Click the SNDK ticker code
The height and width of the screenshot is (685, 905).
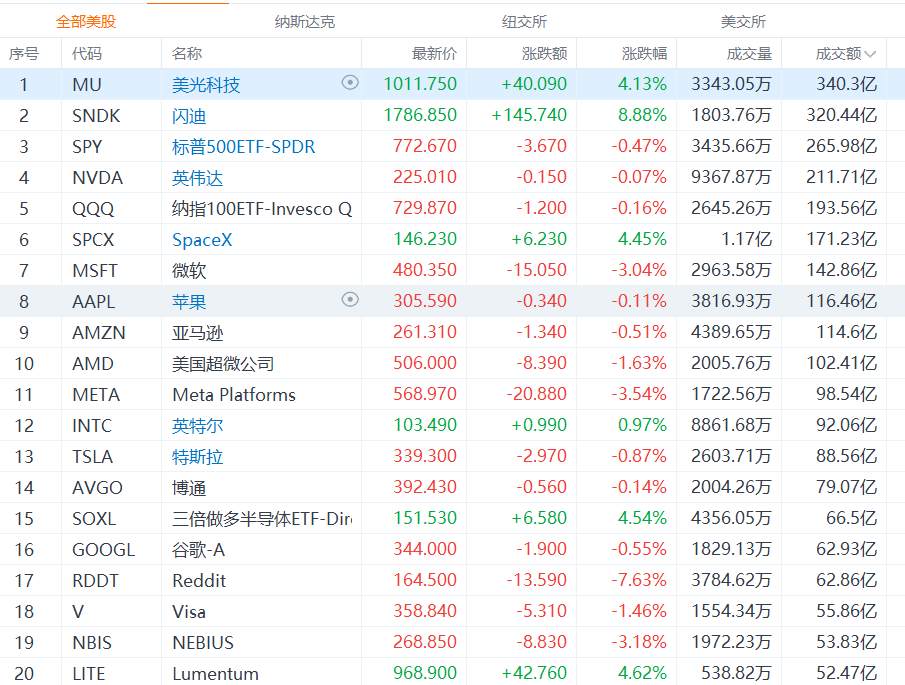pos(96,115)
